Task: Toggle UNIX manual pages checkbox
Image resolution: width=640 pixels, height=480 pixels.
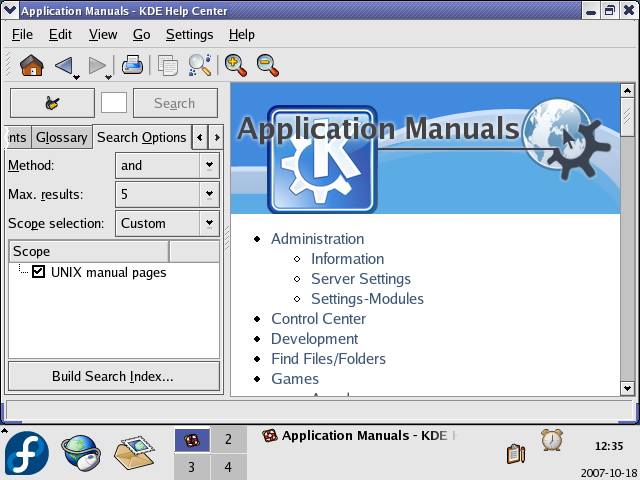Action: point(39,272)
